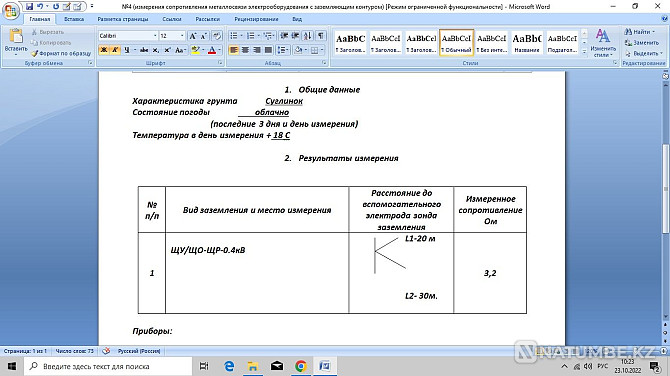This screenshot has height=376, width=670.
Task: Decrease font size with shrink font icon
Action: tap(204, 36)
